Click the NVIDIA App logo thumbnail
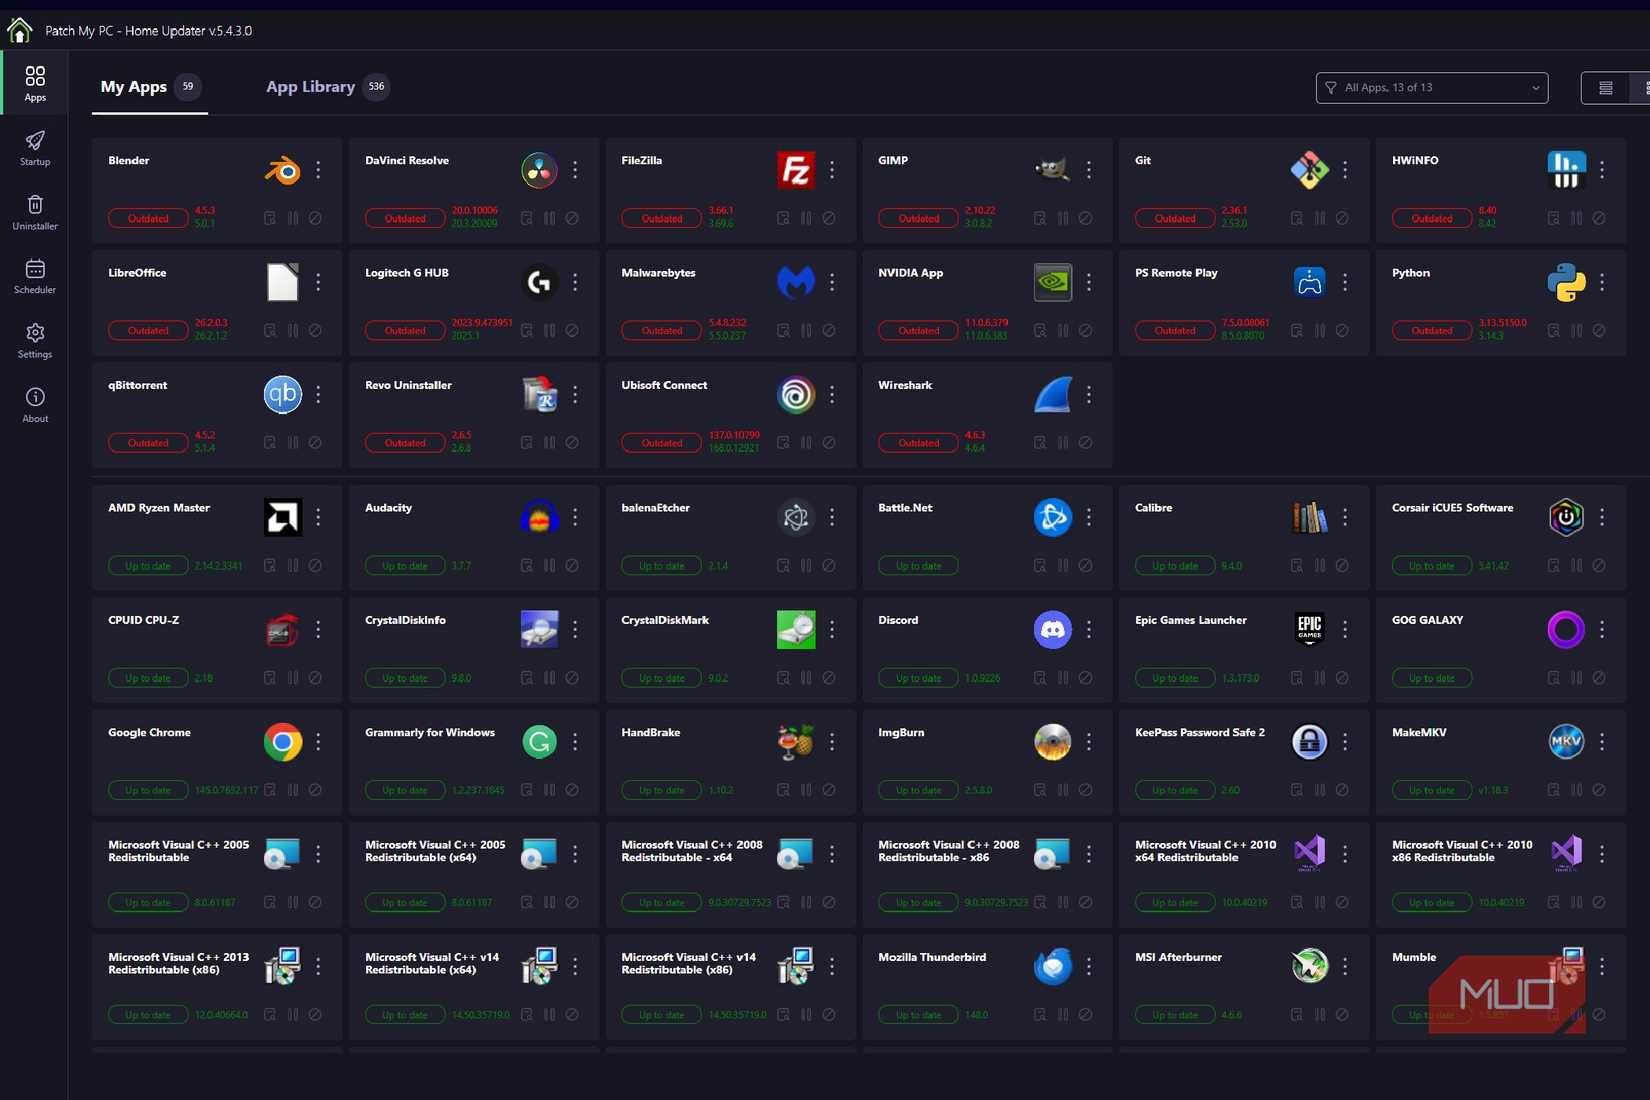This screenshot has height=1100, width=1650. pyautogui.click(x=1052, y=282)
